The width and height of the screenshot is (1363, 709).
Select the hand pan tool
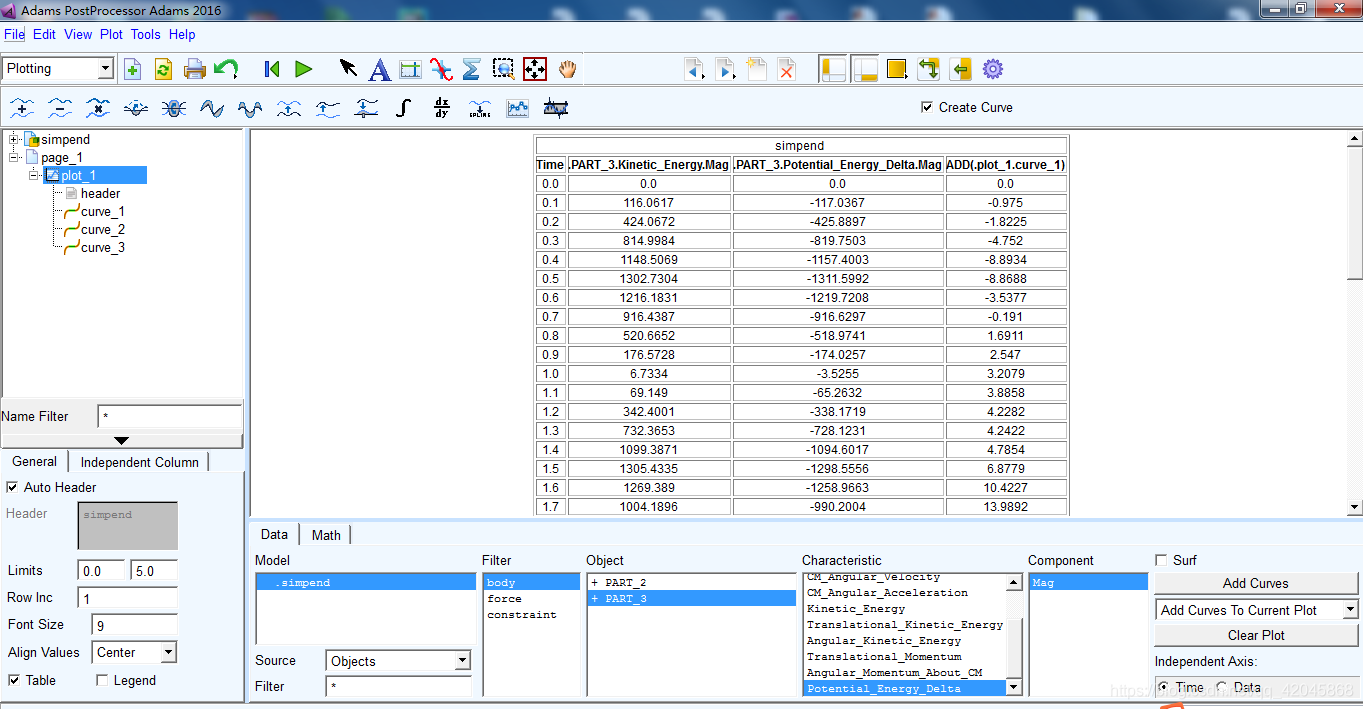pos(567,69)
